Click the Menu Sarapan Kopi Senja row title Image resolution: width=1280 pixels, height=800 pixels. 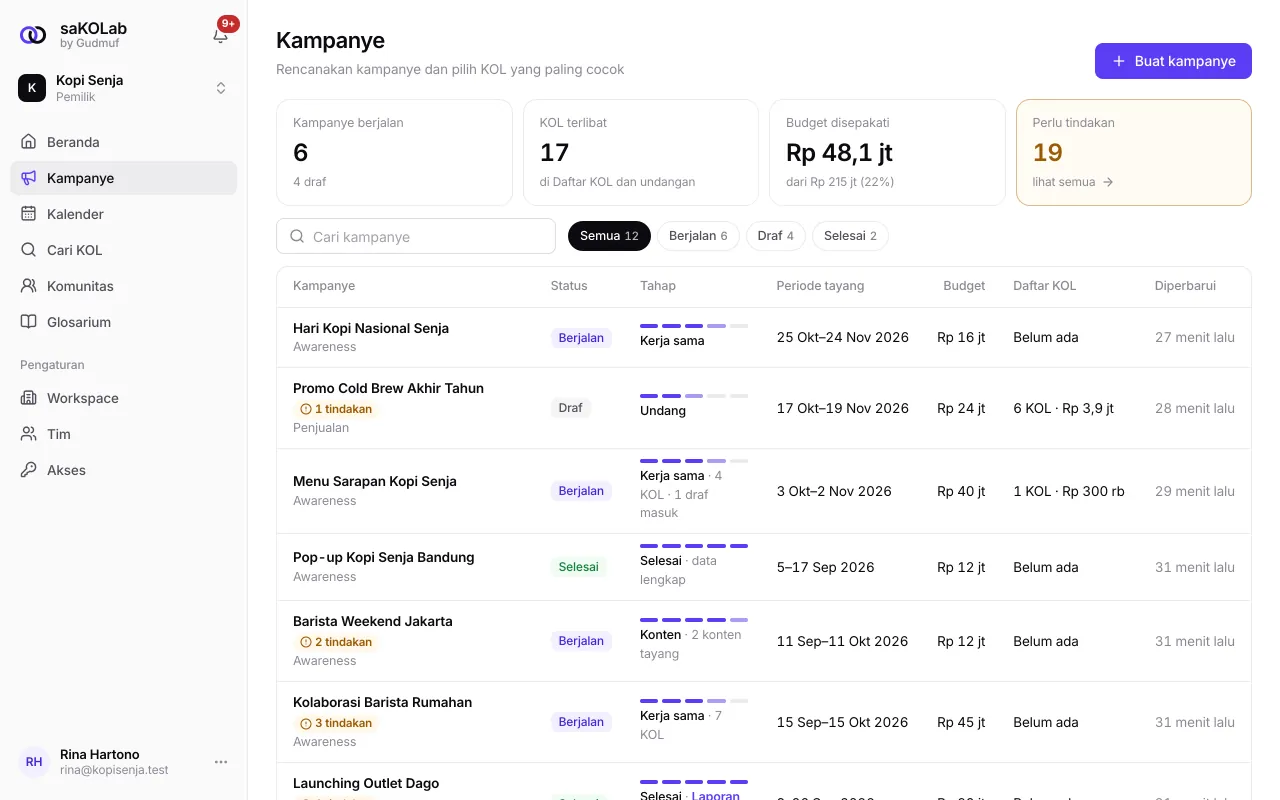click(x=375, y=481)
